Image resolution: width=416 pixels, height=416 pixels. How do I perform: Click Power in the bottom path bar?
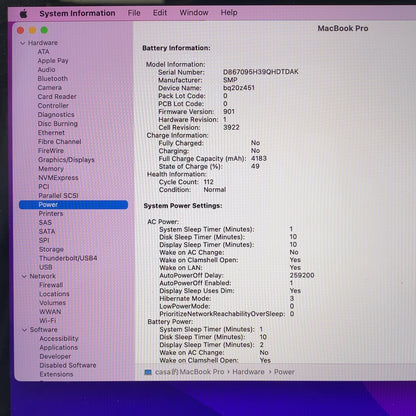point(284,372)
